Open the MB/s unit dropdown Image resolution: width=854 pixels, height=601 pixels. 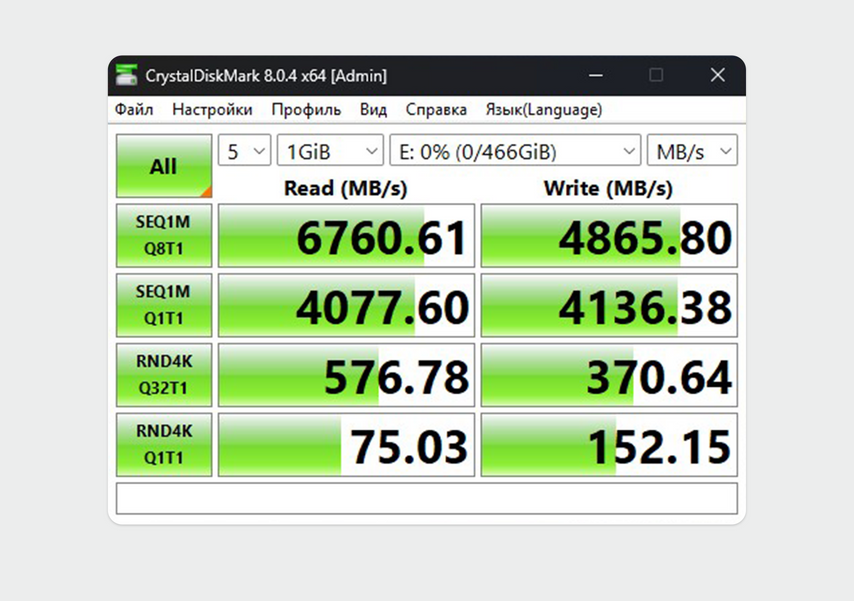pyautogui.click(x=692, y=151)
